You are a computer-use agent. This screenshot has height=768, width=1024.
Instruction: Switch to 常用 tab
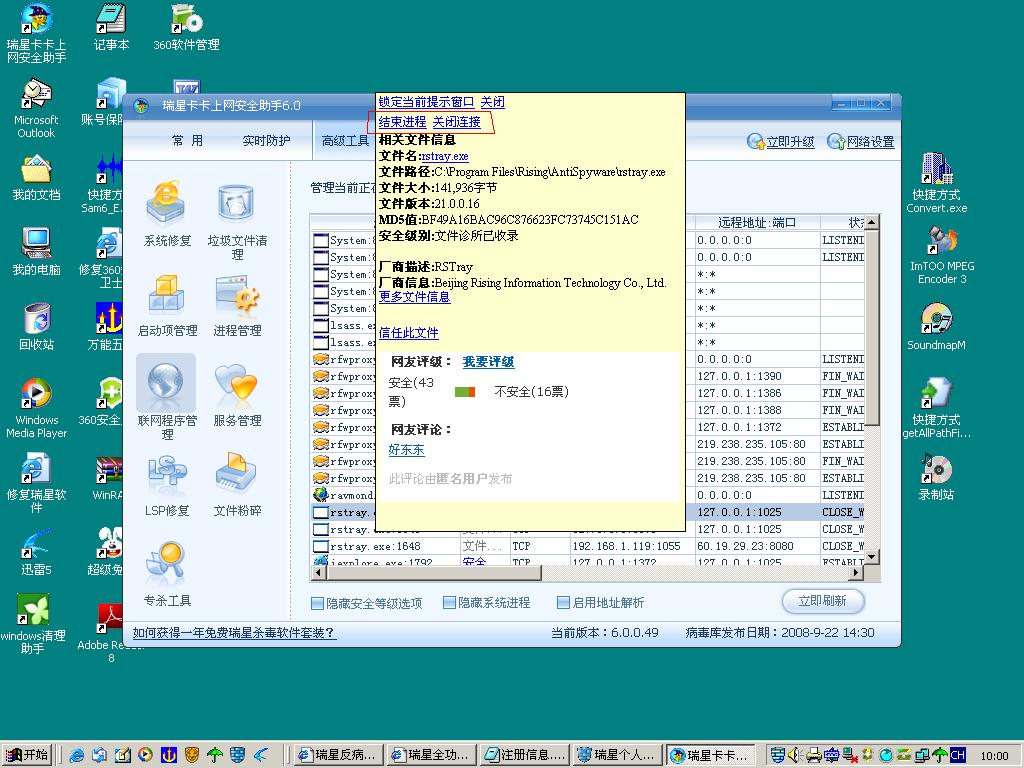[x=187, y=140]
